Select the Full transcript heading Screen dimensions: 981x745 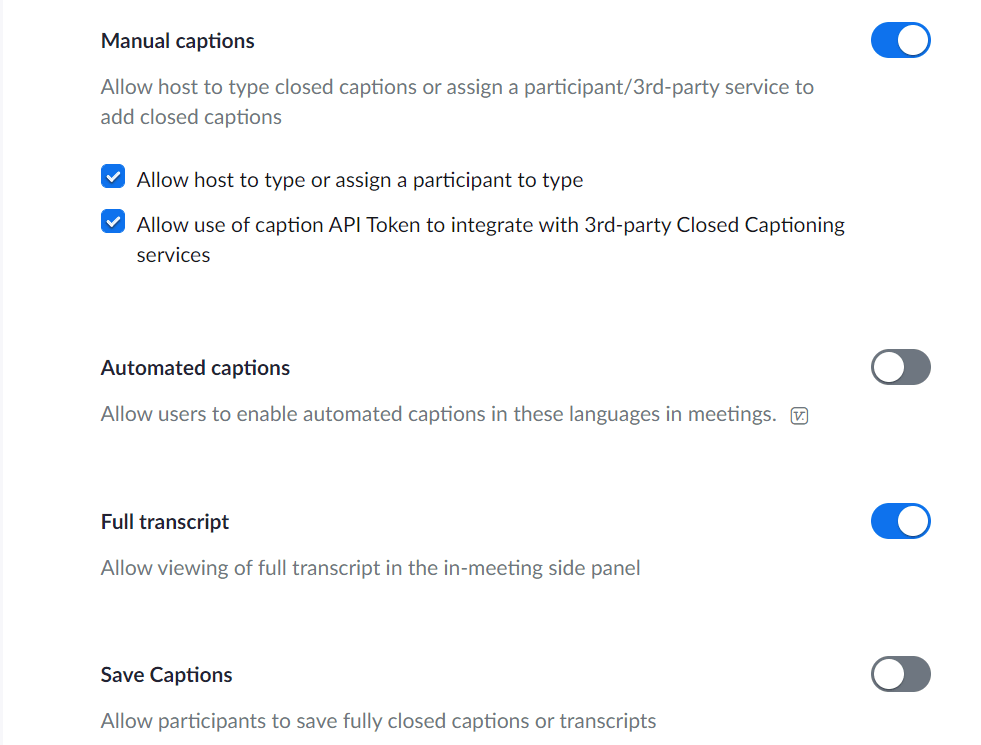pos(165,522)
